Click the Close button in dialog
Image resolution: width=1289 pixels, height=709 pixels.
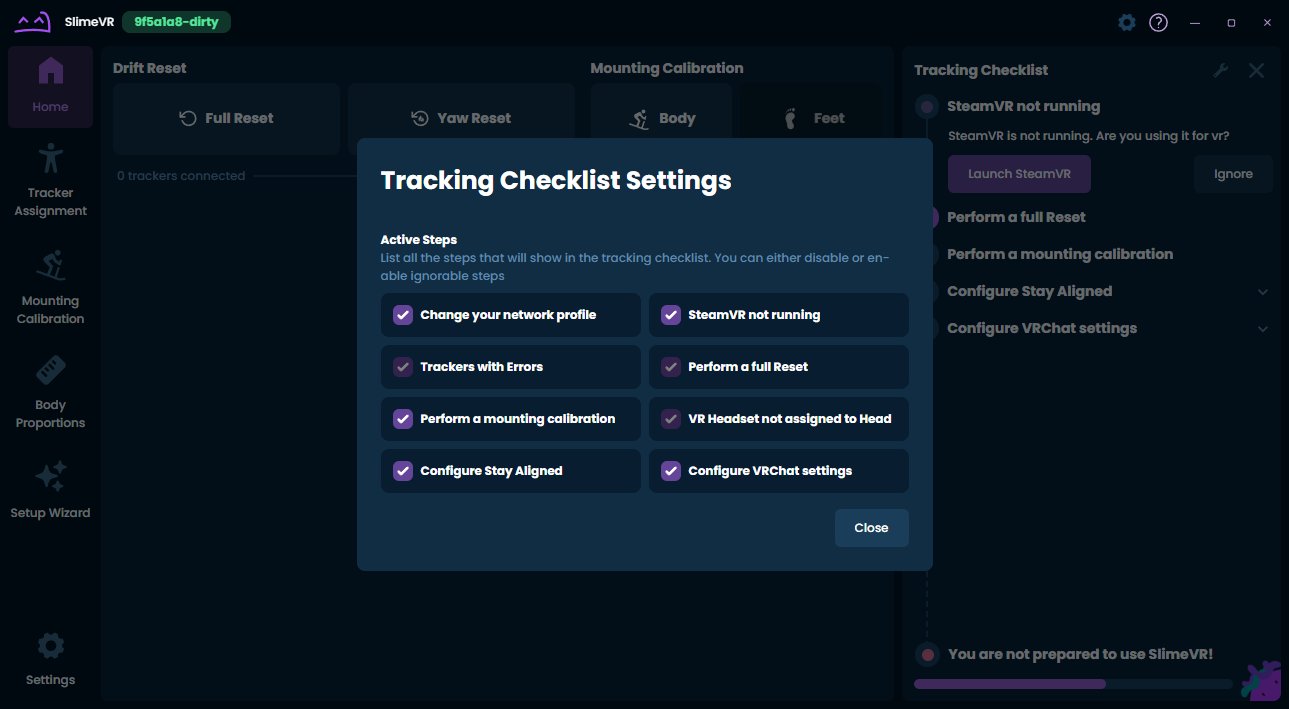point(871,528)
